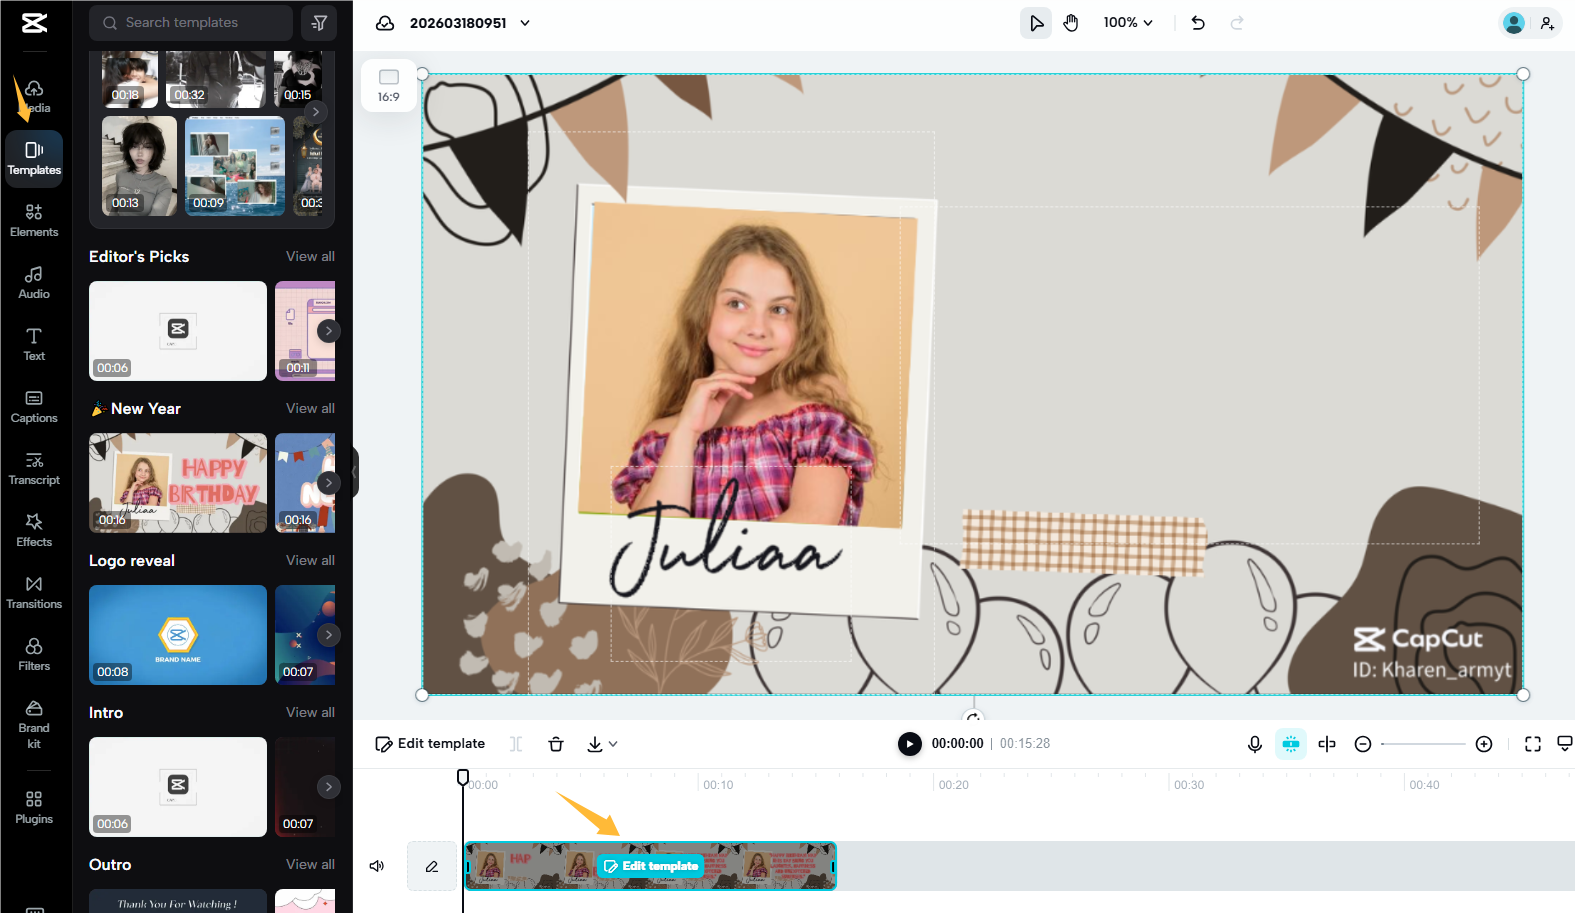View all Intro templates
The image size is (1575, 913).
(310, 713)
